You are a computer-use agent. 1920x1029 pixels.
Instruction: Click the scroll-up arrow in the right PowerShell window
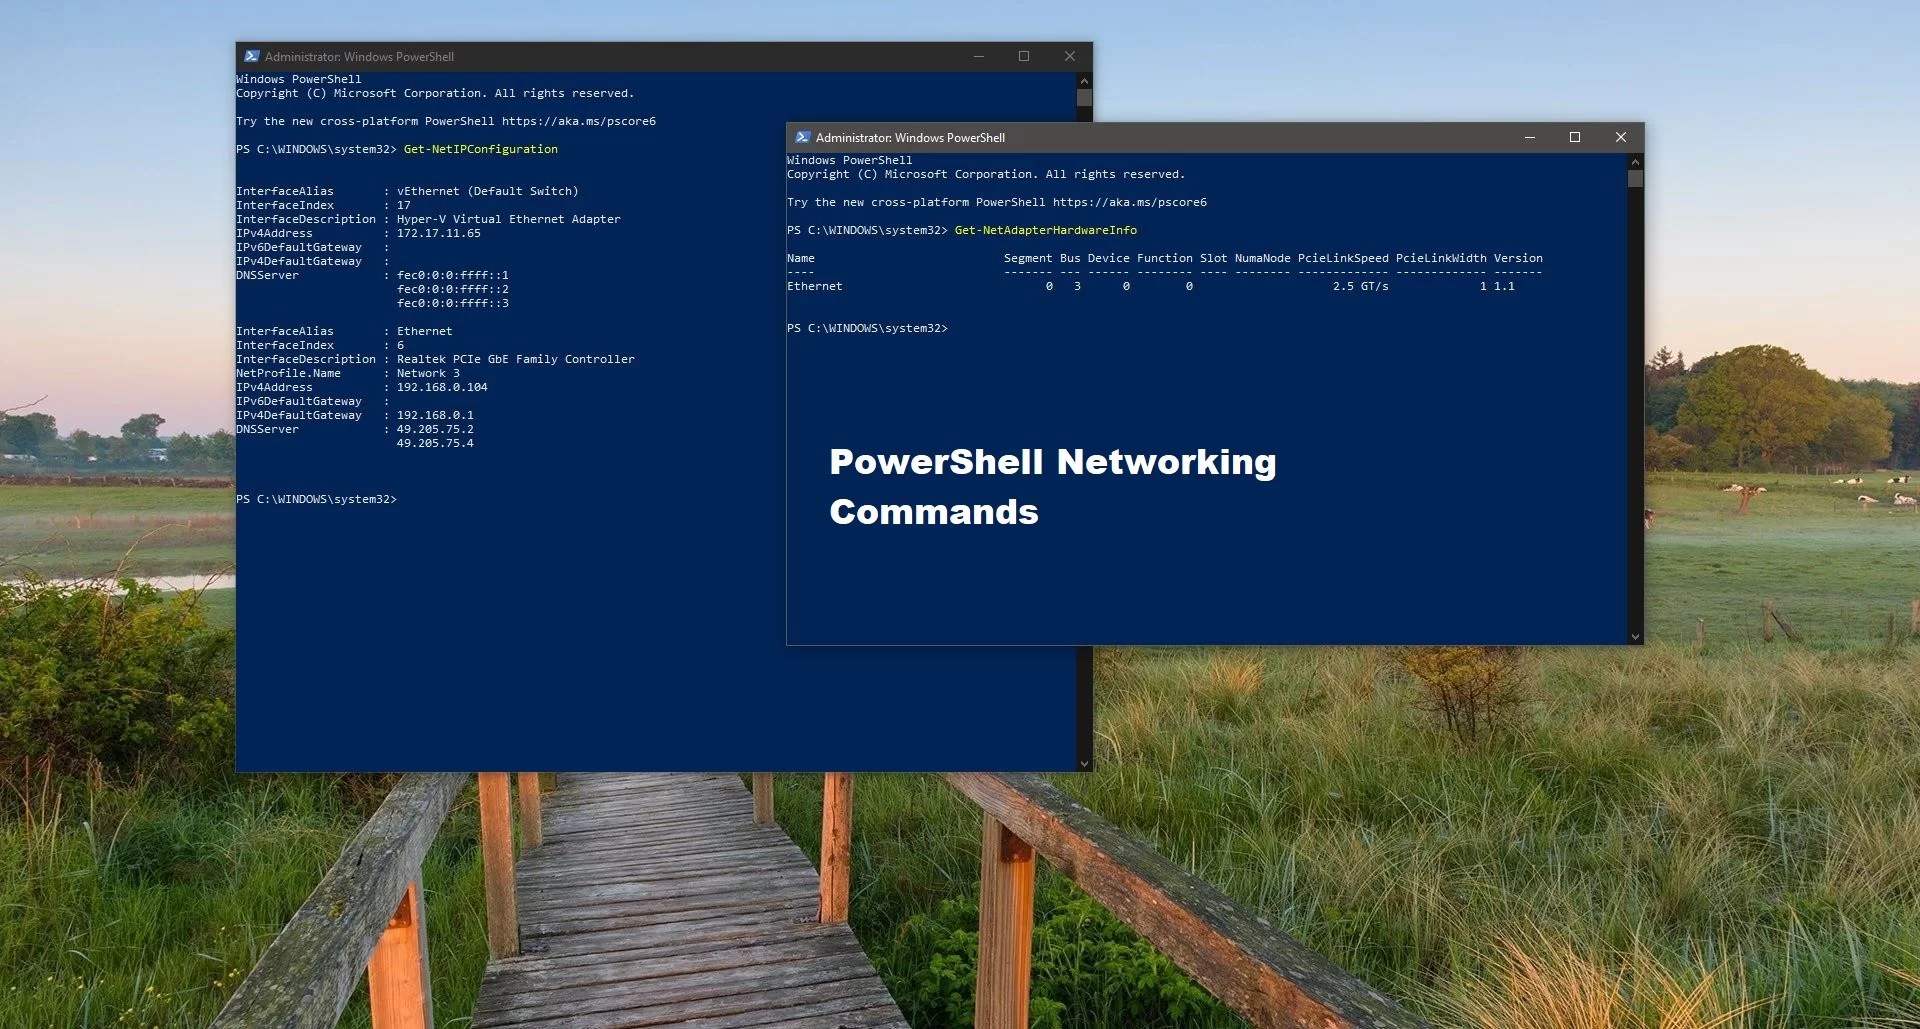pos(1634,161)
